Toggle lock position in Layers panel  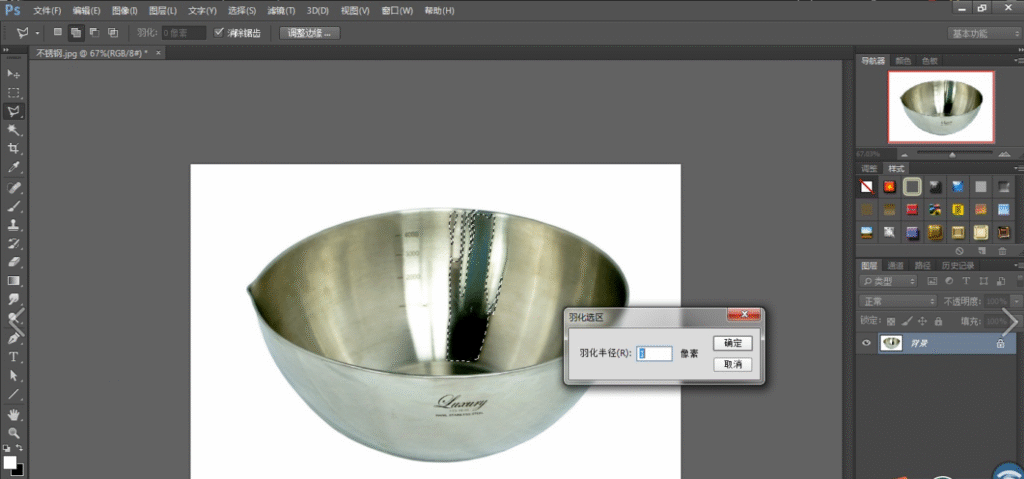pos(922,322)
